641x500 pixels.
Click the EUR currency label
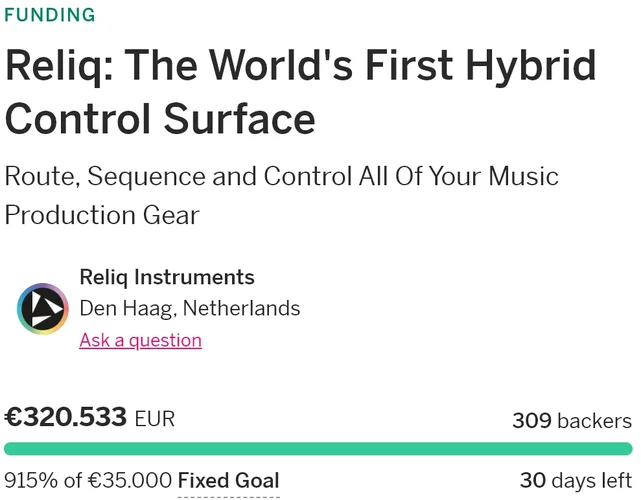point(154,419)
